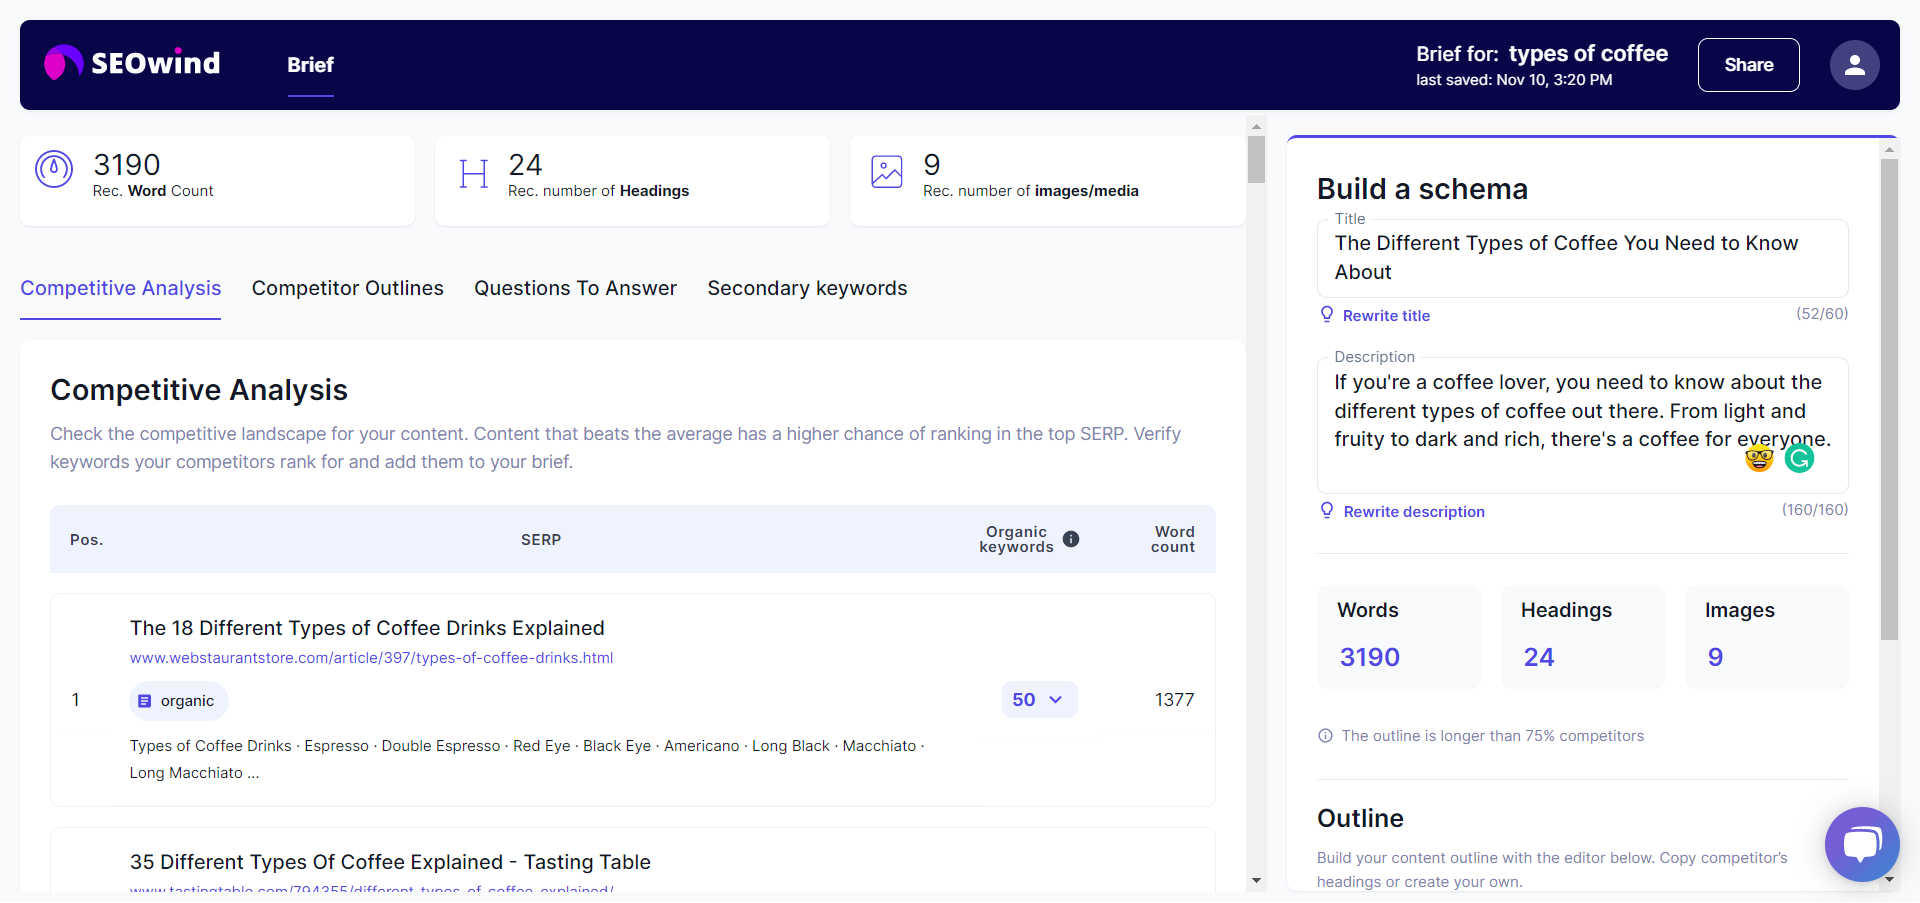This screenshot has height=903, width=1920.
Task: Click the info icon near the outline length warning
Action: tap(1324, 735)
